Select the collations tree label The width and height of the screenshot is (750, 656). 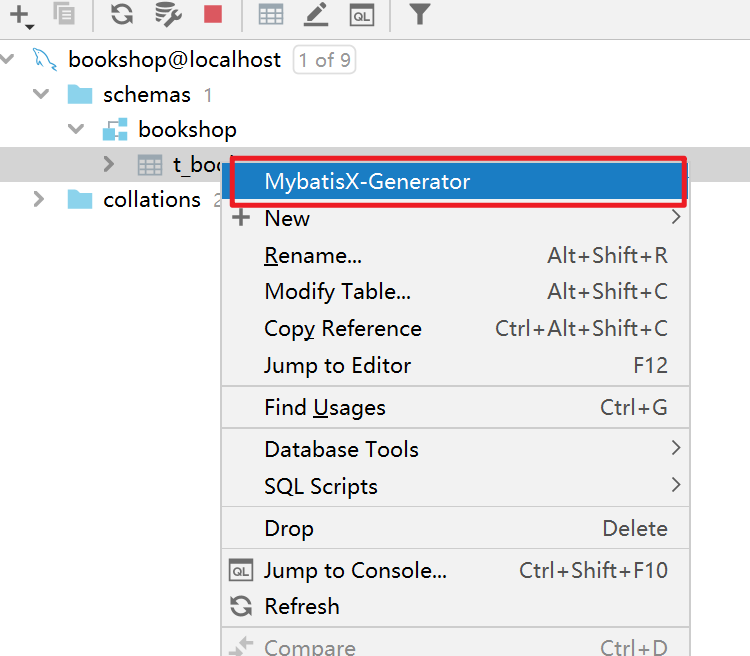point(152,200)
